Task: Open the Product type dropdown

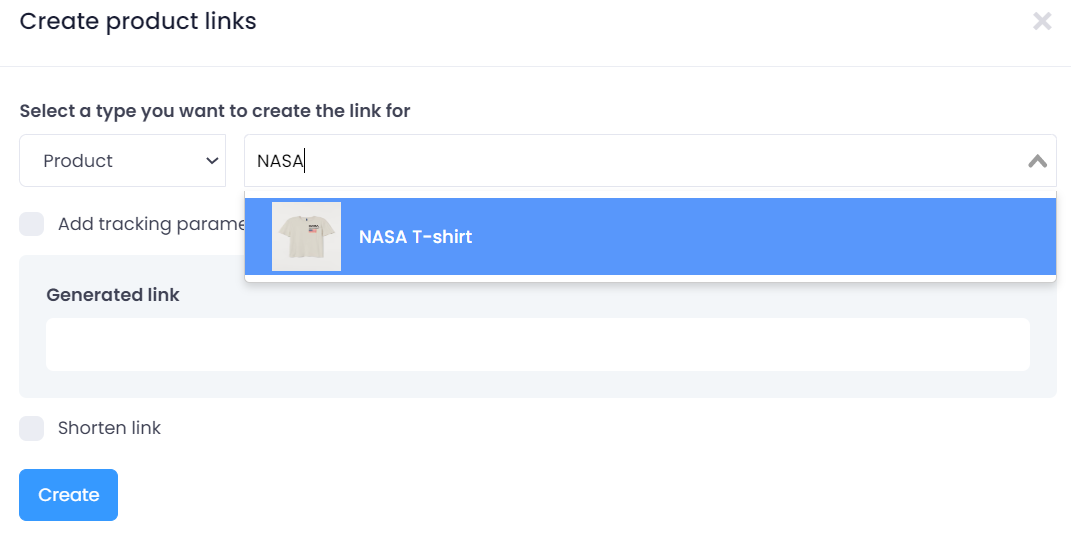Action: [122, 161]
